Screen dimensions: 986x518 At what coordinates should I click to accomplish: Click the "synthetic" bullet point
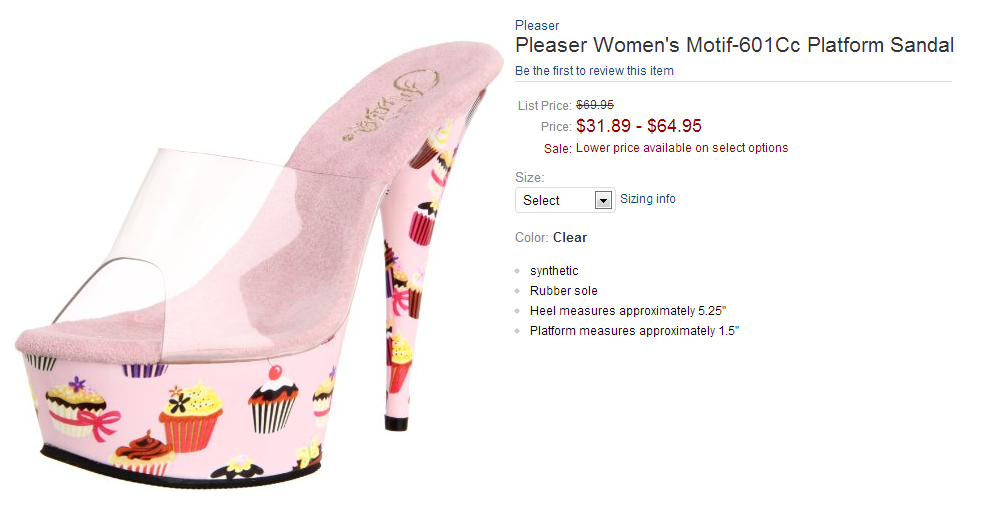click(x=554, y=271)
